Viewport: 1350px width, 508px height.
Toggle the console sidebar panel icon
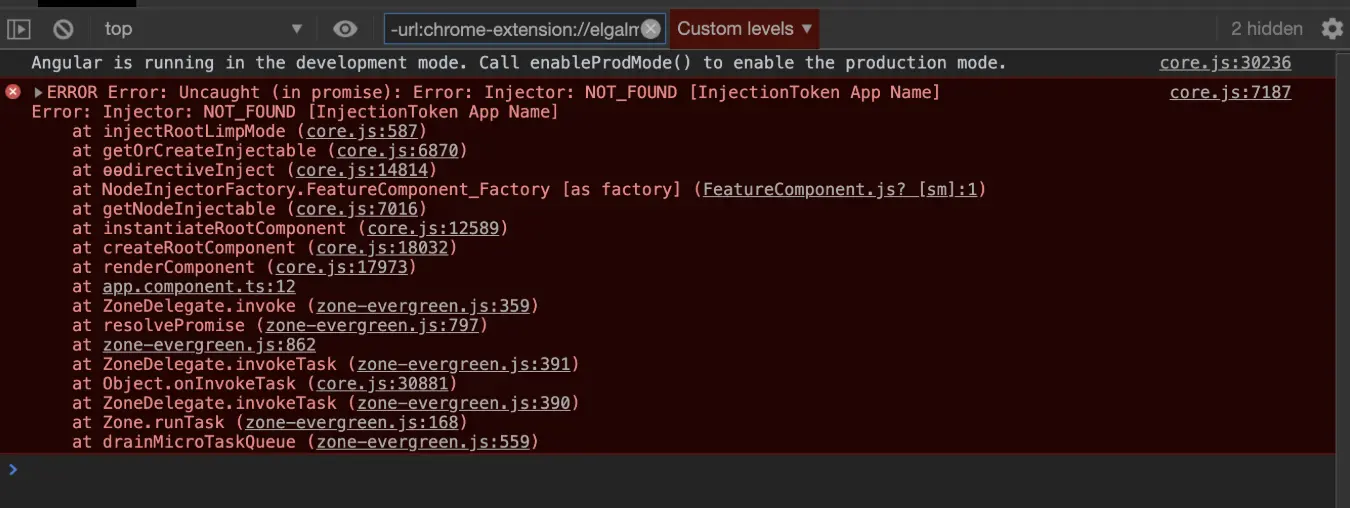click(18, 29)
